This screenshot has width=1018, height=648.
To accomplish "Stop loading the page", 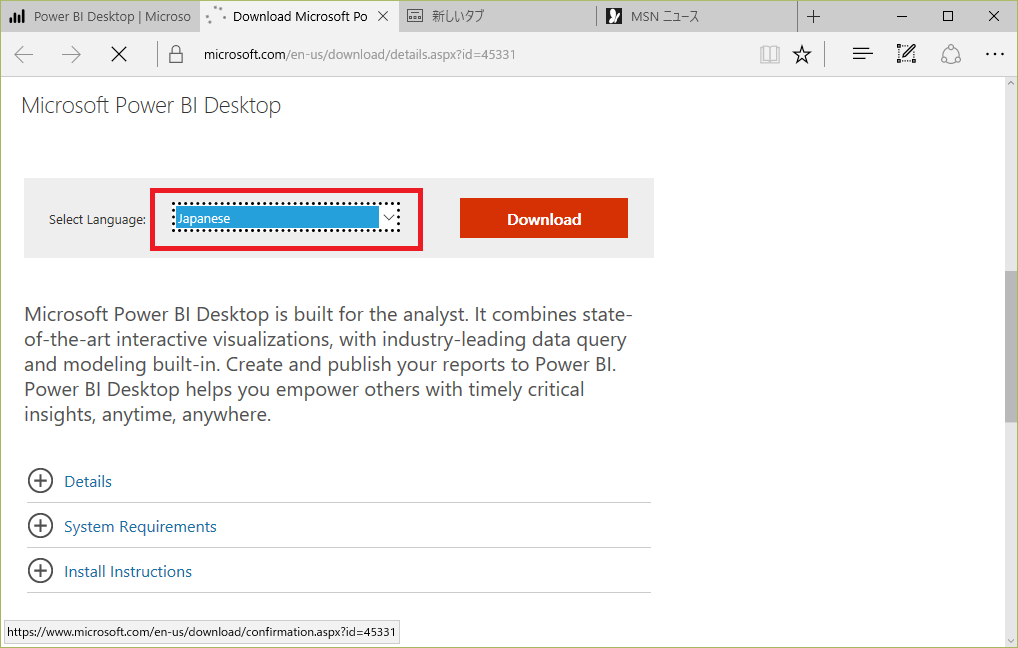I will pyautogui.click(x=119, y=55).
